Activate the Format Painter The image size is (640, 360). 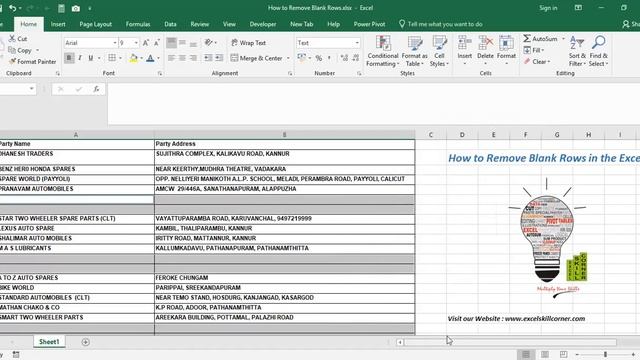tap(32, 62)
